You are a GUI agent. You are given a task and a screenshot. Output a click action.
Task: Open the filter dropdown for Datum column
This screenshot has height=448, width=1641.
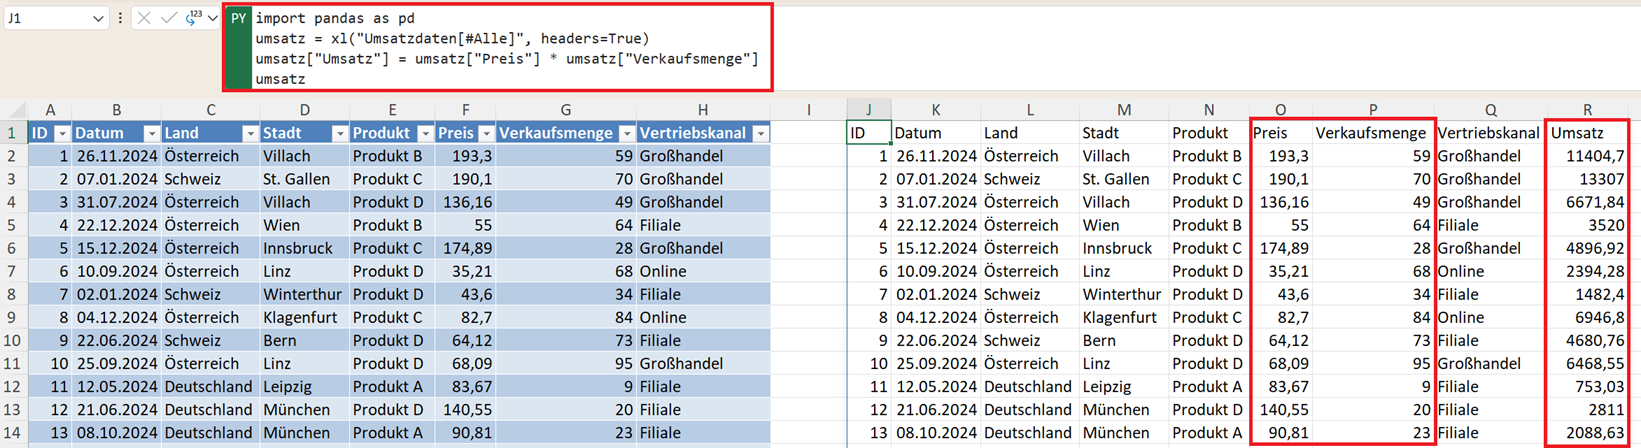151,133
